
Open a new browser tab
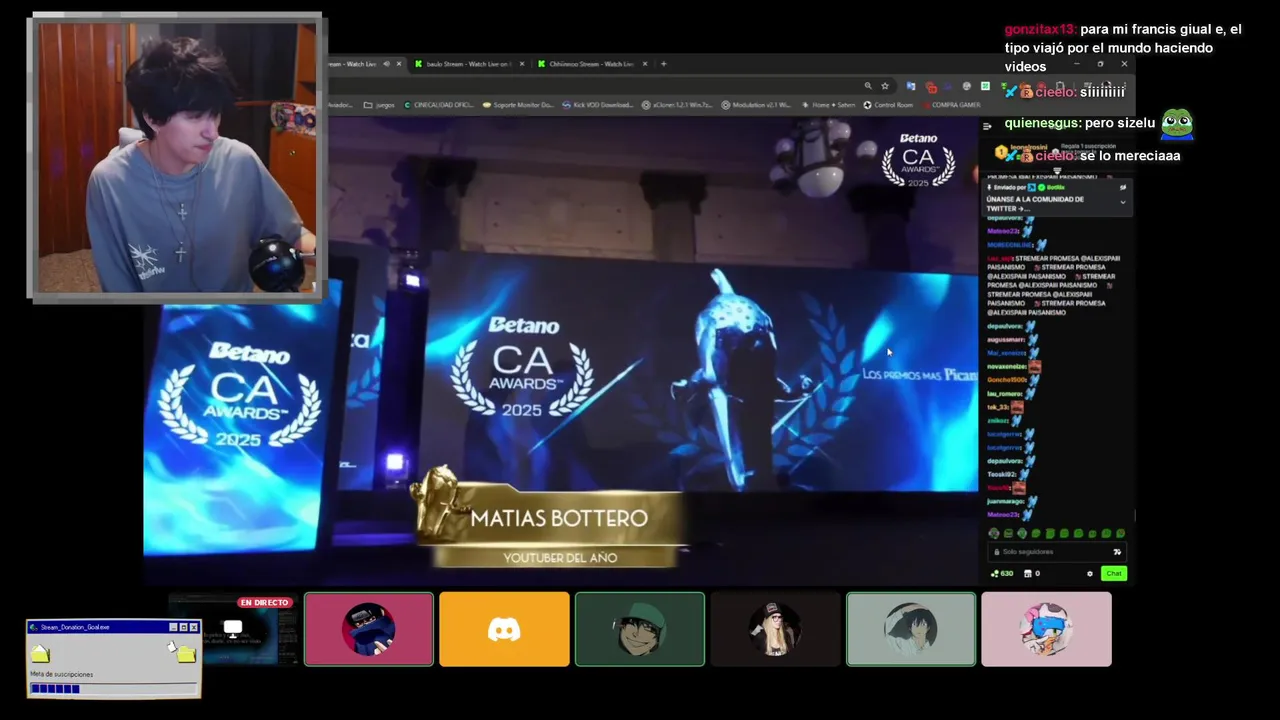tap(664, 64)
